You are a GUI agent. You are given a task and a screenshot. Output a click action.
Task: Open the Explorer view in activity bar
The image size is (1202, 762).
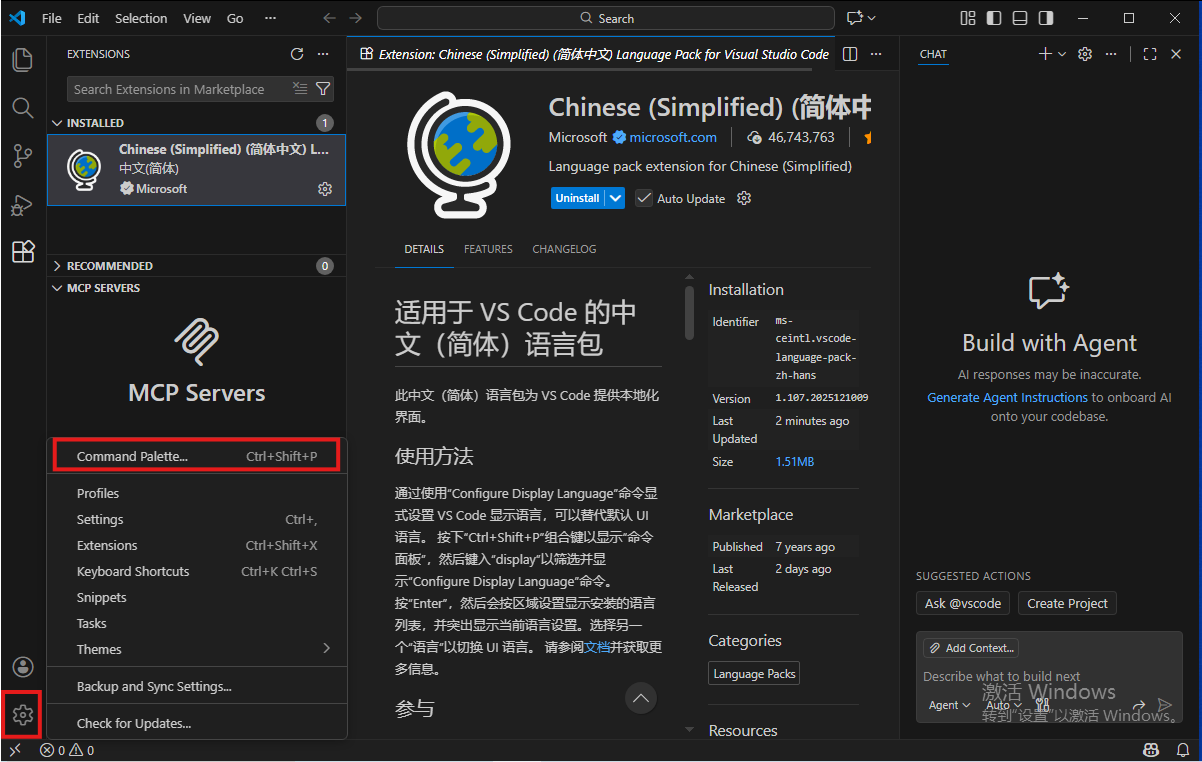(22, 60)
